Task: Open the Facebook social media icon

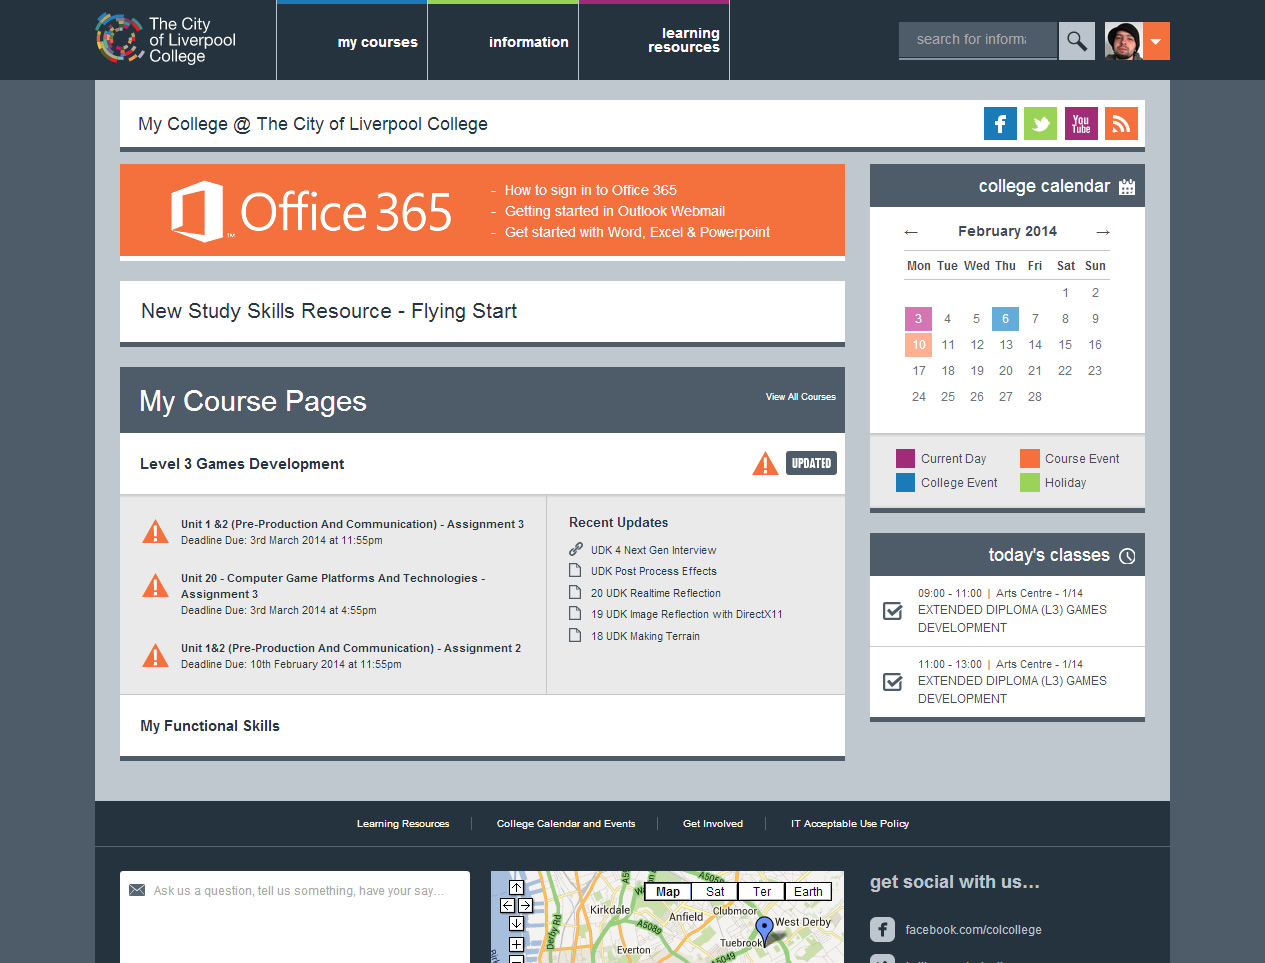Action: (x=999, y=123)
